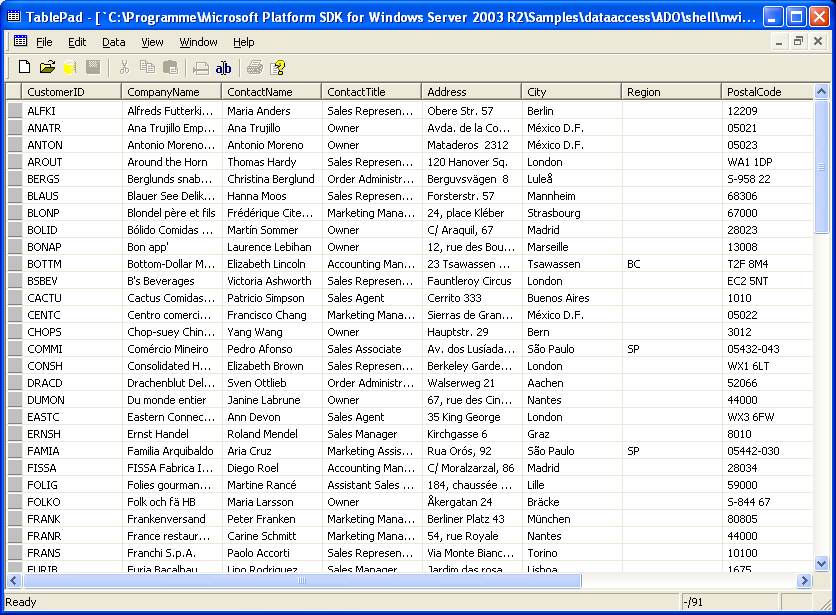Click the contact 'Martín Sommer'

click(262, 230)
